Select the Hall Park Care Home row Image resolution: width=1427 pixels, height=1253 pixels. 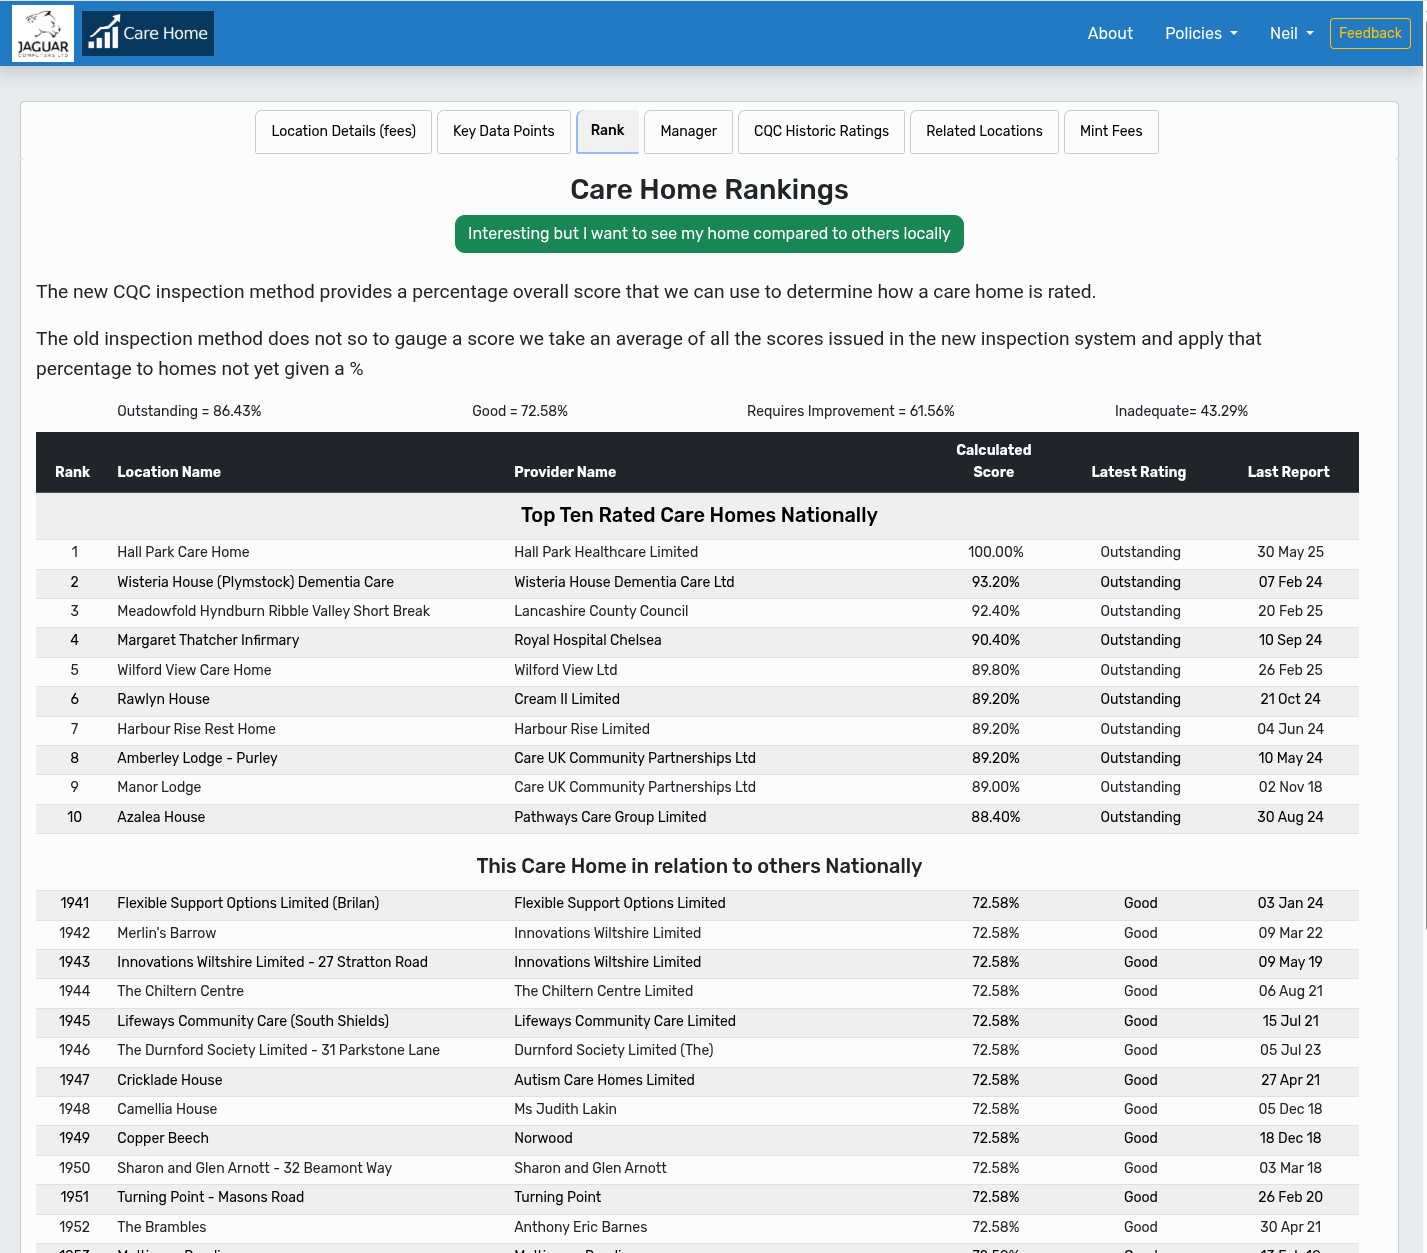pyautogui.click(x=183, y=552)
